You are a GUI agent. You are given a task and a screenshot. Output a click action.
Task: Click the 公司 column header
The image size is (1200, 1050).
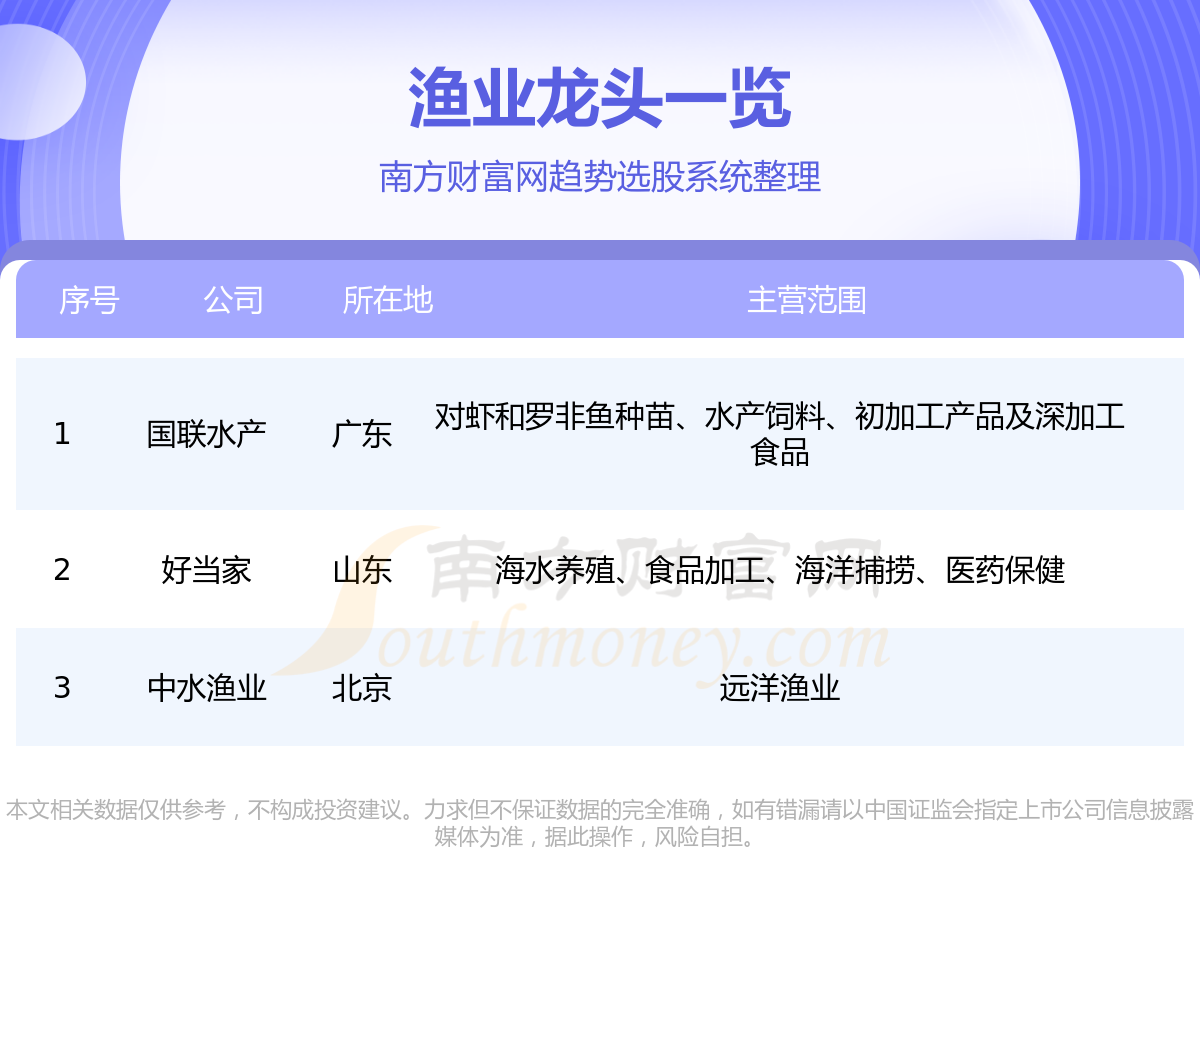tap(233, 300)
